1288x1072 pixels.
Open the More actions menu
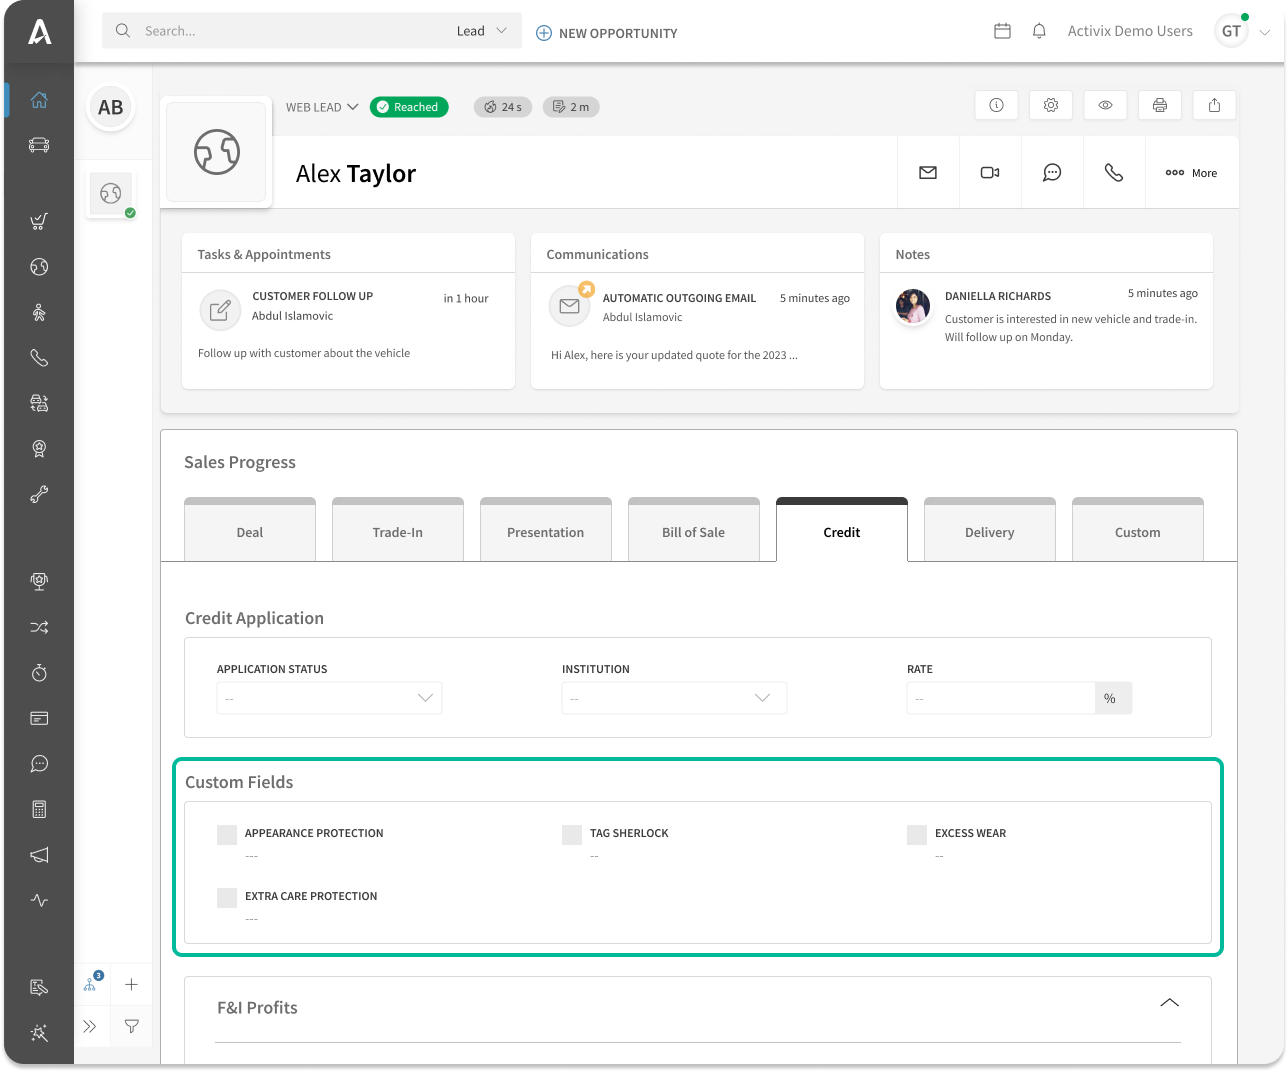1191,173
